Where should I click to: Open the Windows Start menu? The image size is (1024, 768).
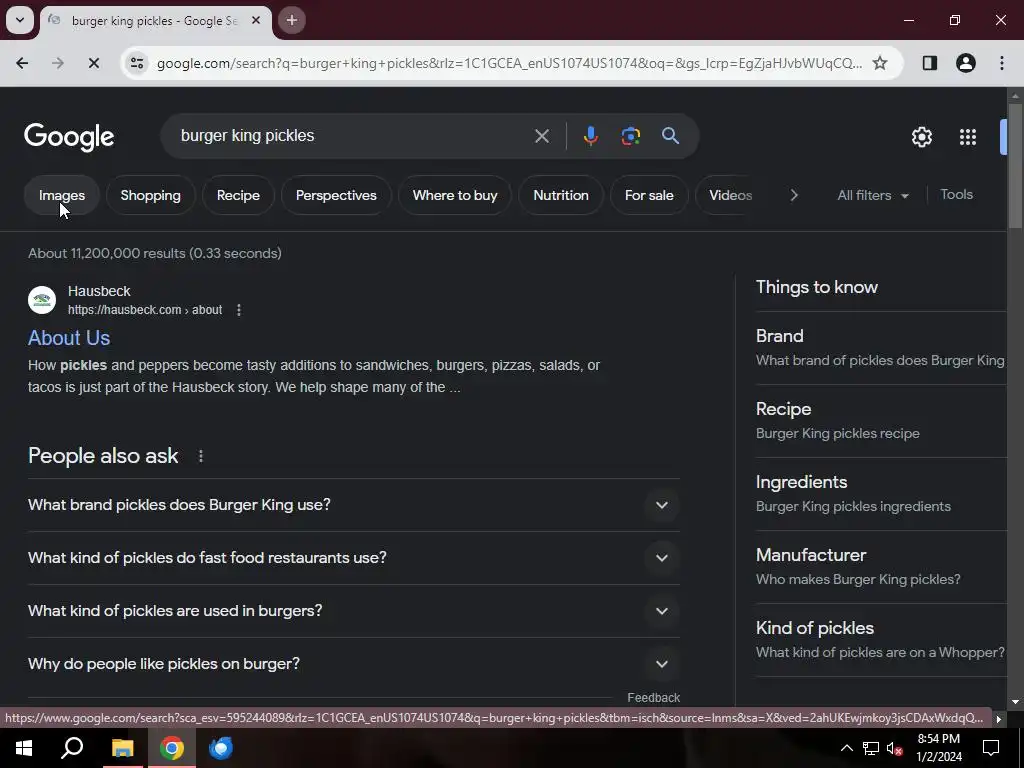coord(24,748)
